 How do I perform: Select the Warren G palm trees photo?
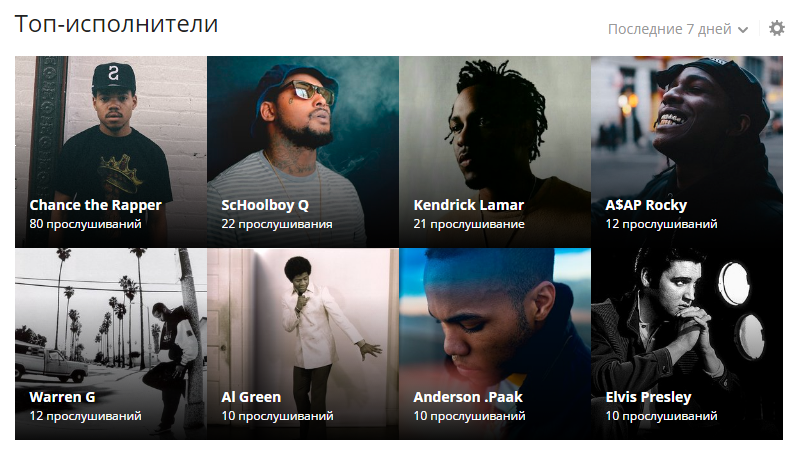click(111, 344)
